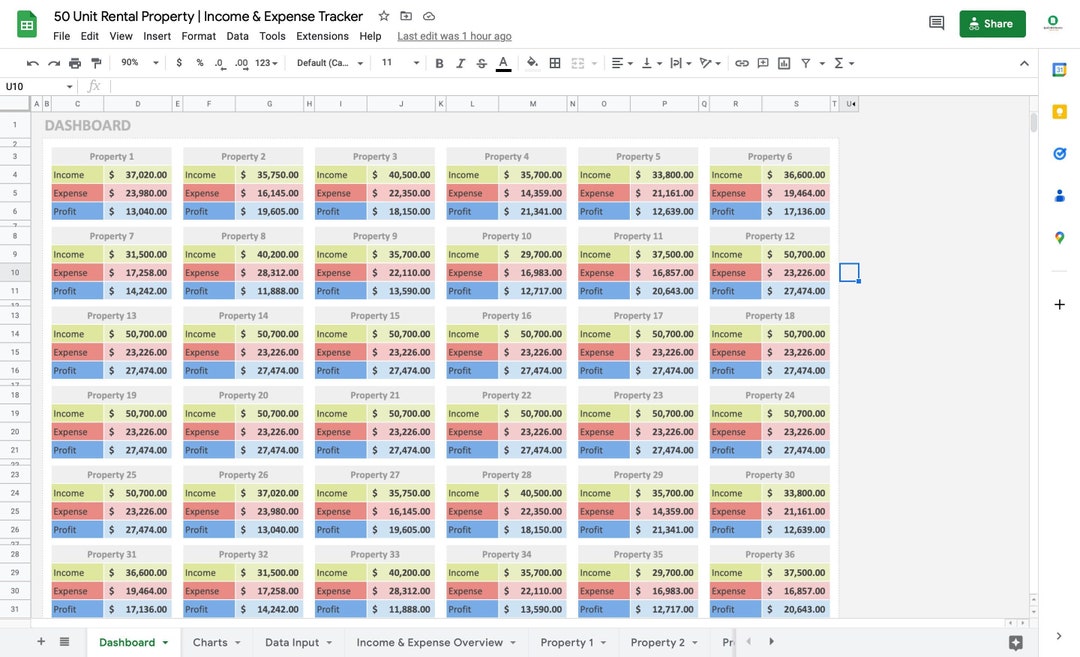
Task: Toggle italic formatting
Action: [x=460, y=62]
